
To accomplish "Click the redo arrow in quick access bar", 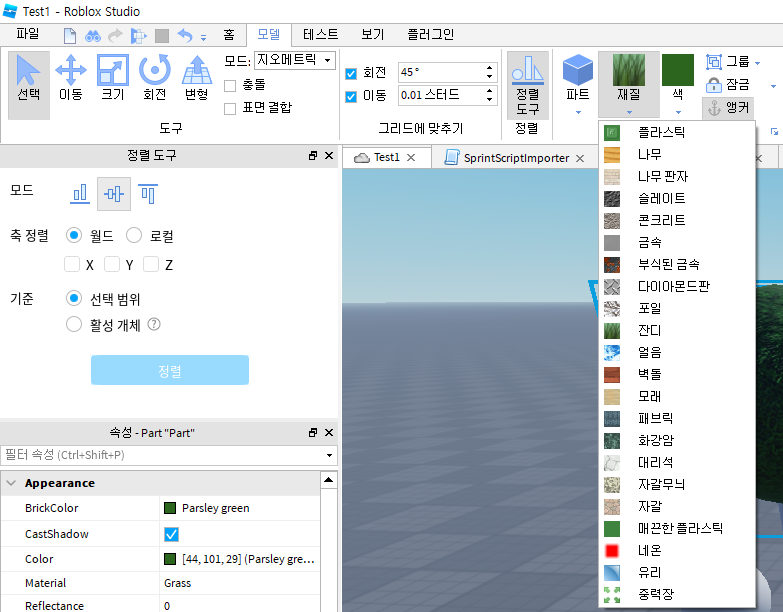I will click(115, 35).
